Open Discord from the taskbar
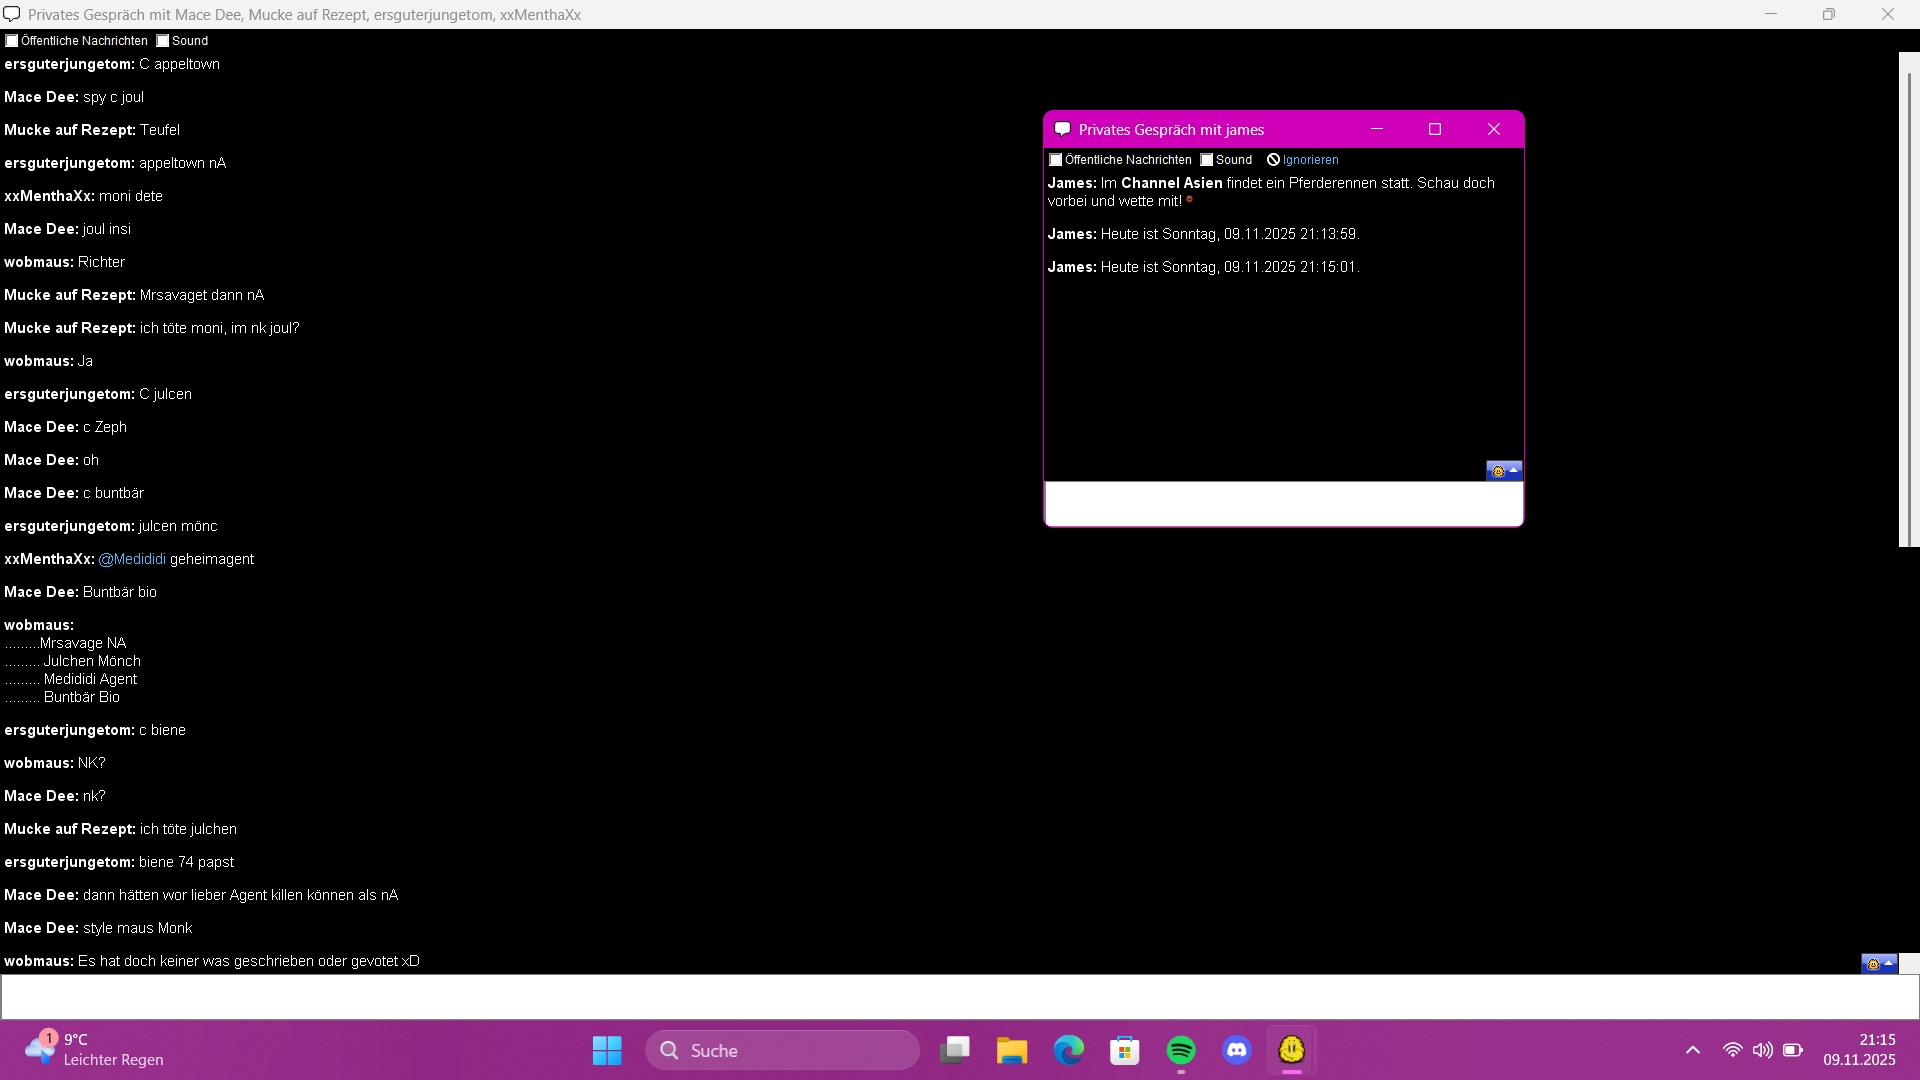 [1237, 1050]
